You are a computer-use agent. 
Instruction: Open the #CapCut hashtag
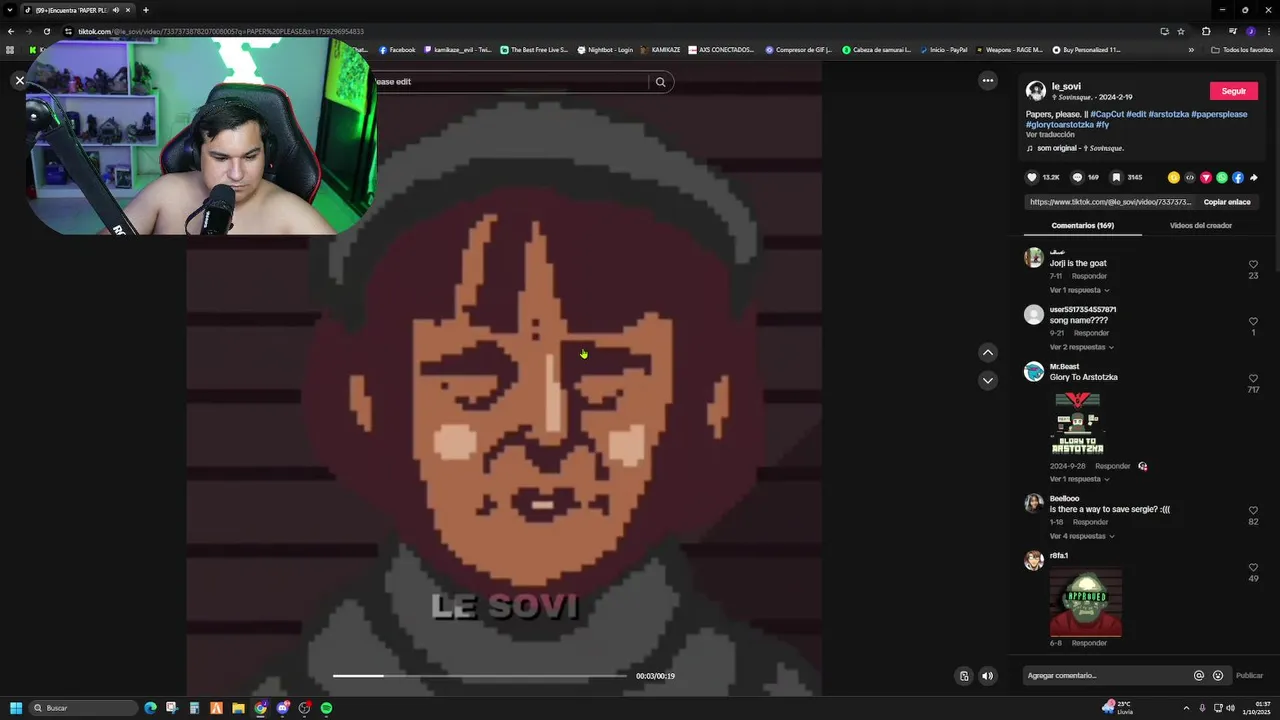click(1107, 114)
